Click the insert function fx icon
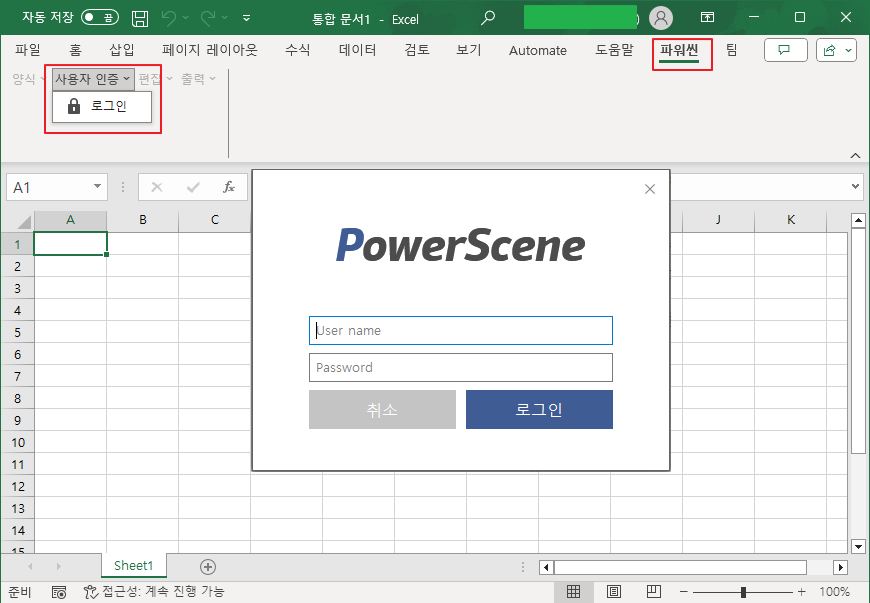 [x=229, y=187]
